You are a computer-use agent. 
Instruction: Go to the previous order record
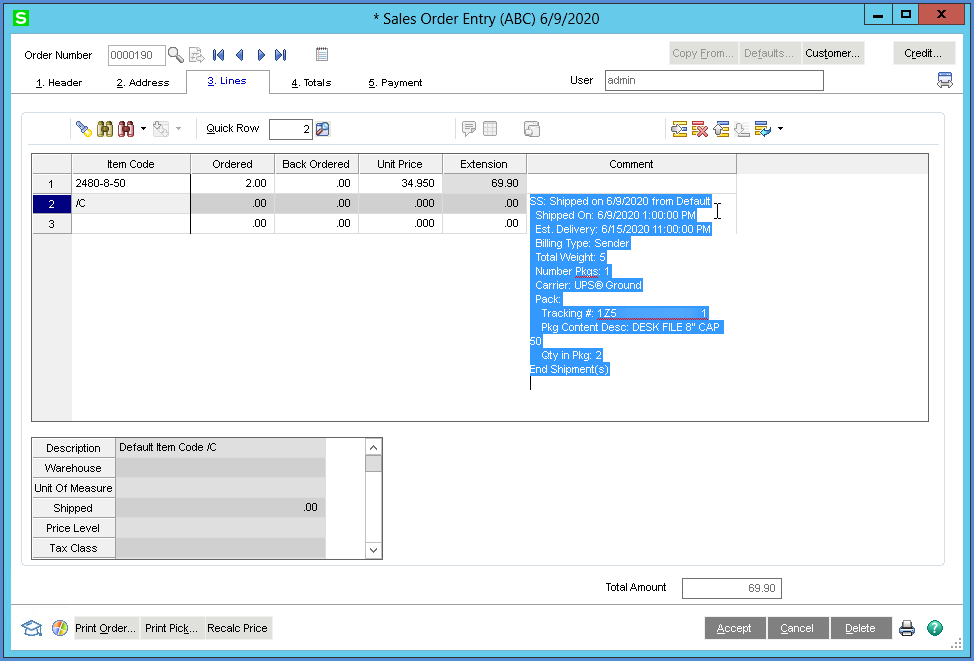pos(240,55)
